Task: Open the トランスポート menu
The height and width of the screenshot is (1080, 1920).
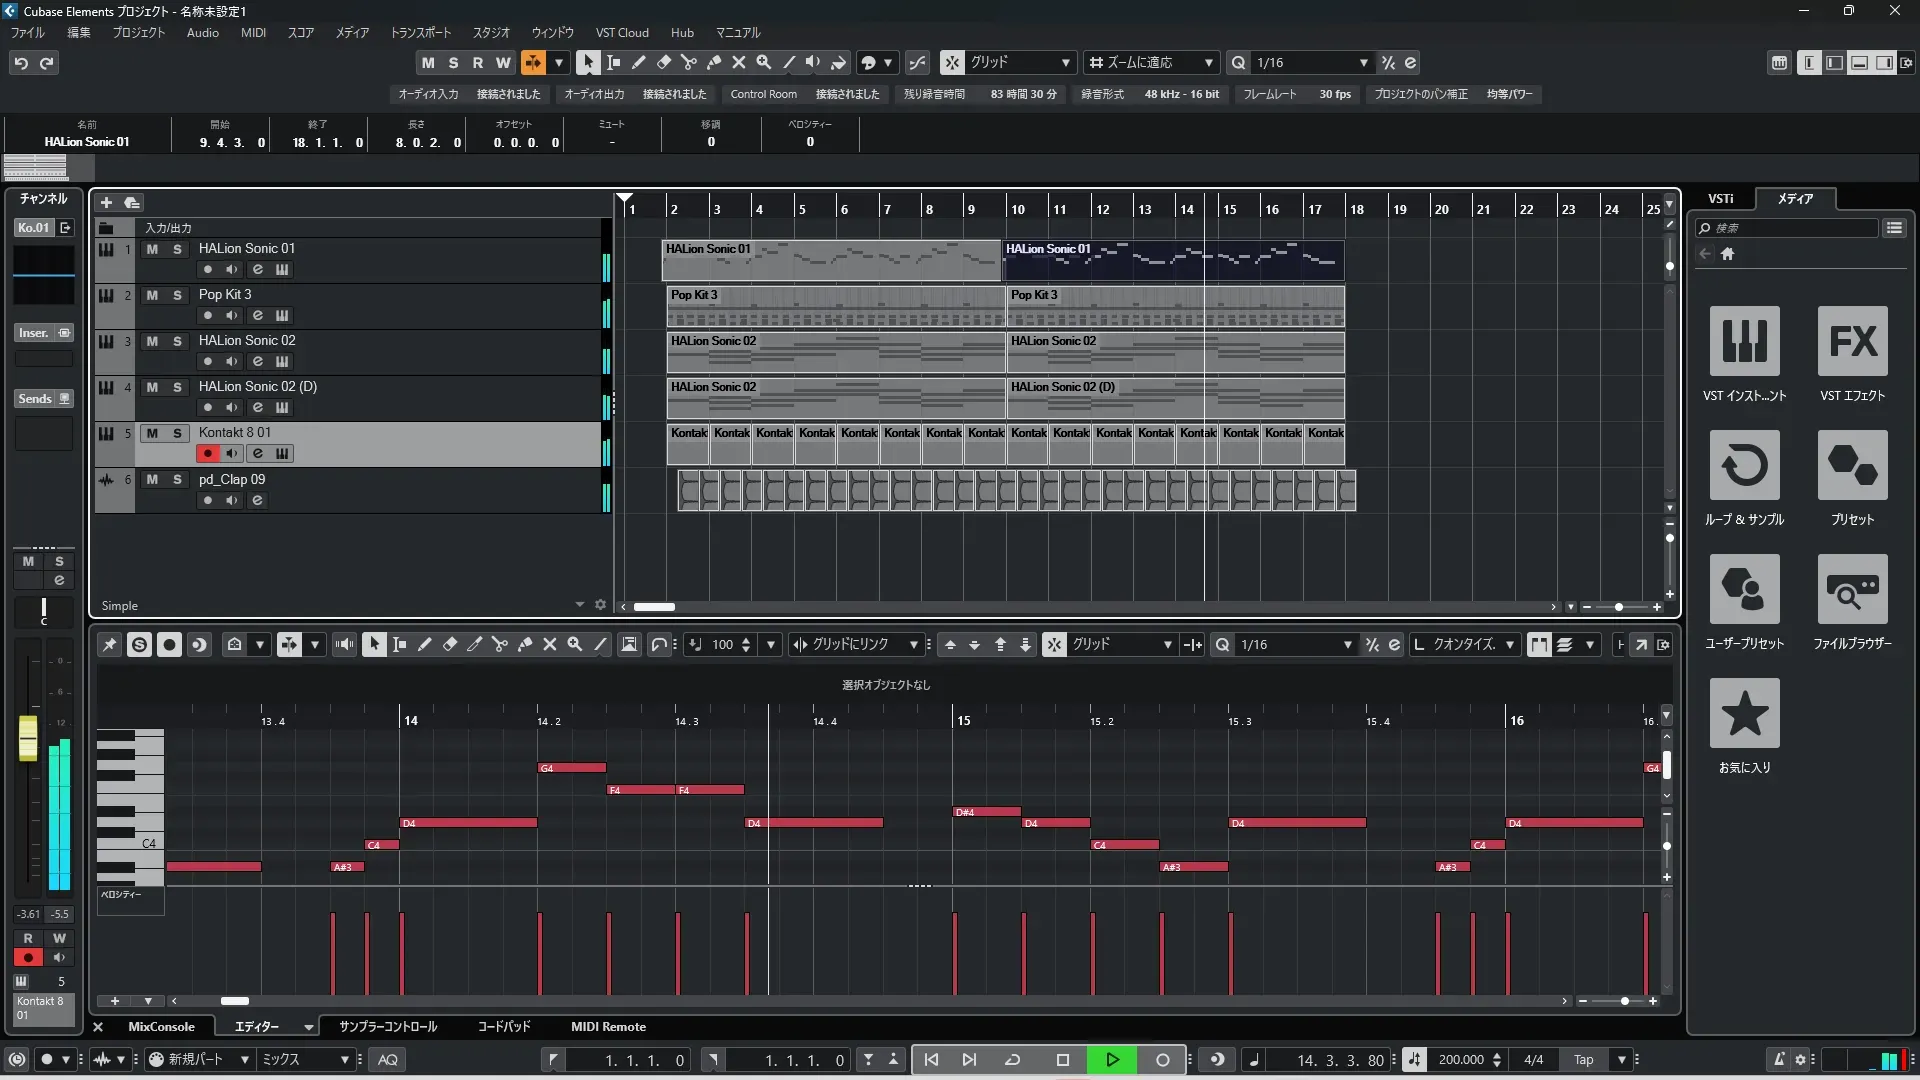Action: tap(420, 33)
